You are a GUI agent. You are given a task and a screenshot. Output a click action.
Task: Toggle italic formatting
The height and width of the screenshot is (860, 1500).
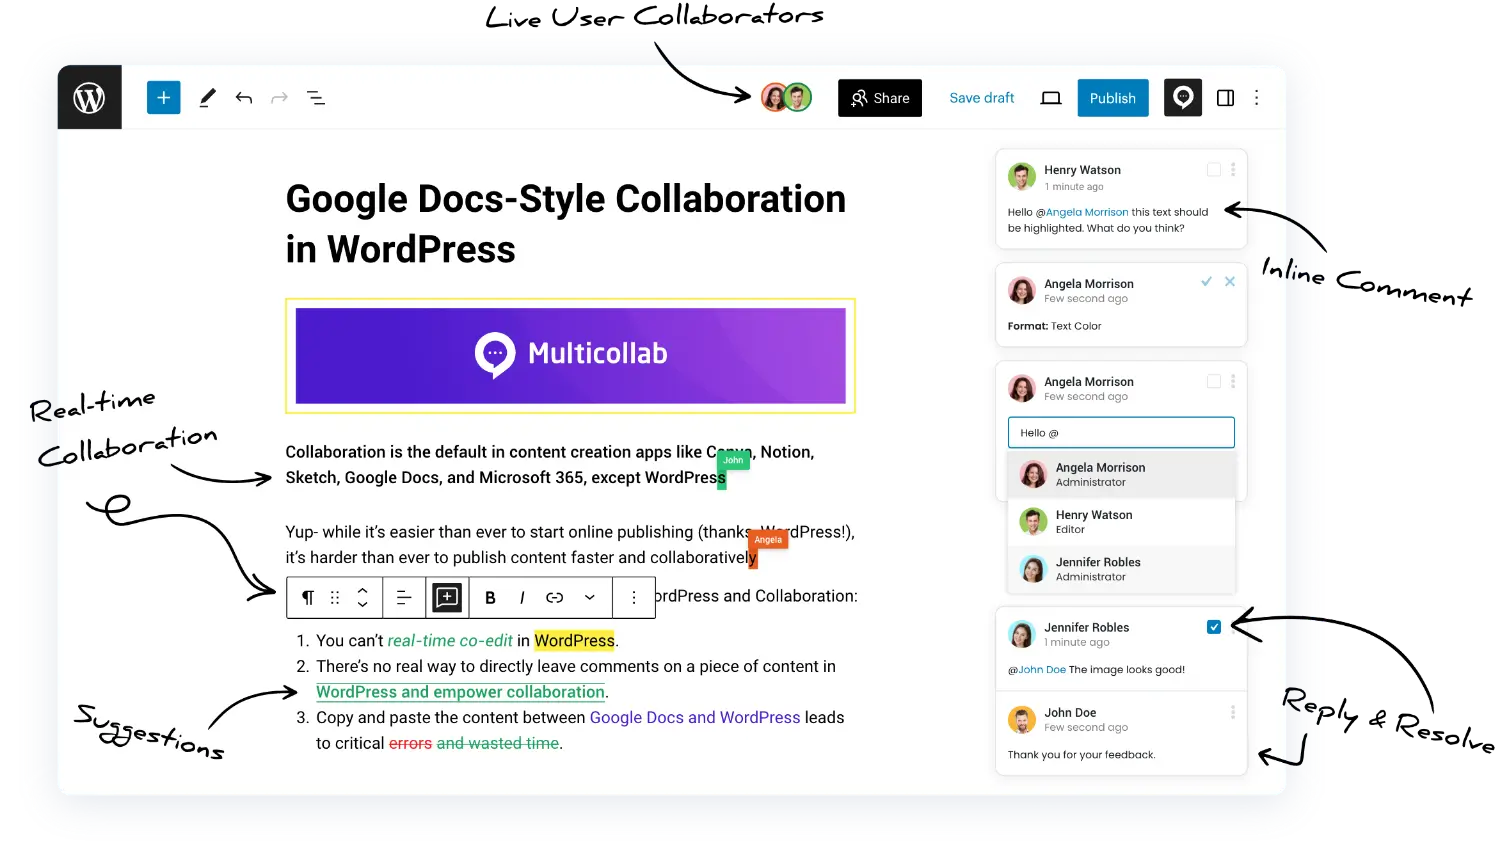tap(522, 597)
